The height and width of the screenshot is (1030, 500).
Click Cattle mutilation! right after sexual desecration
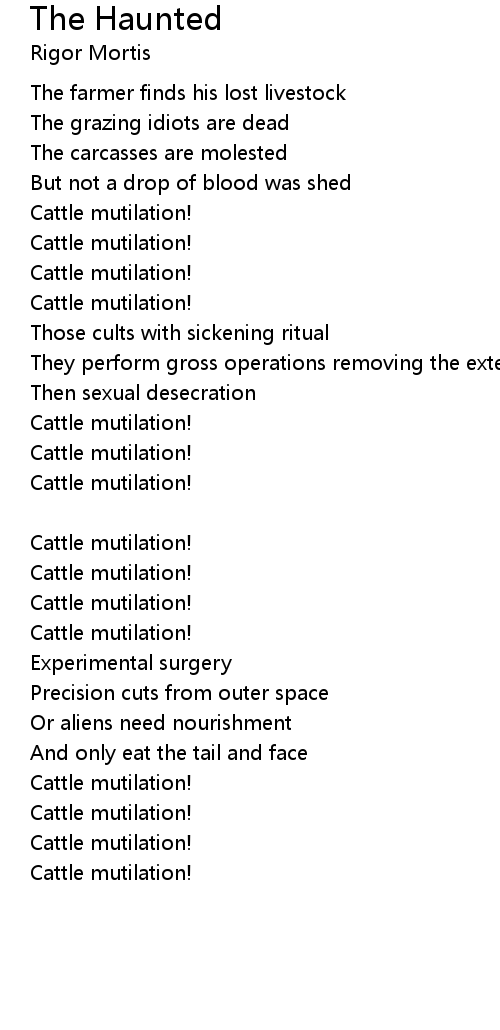tap(110, 423)
